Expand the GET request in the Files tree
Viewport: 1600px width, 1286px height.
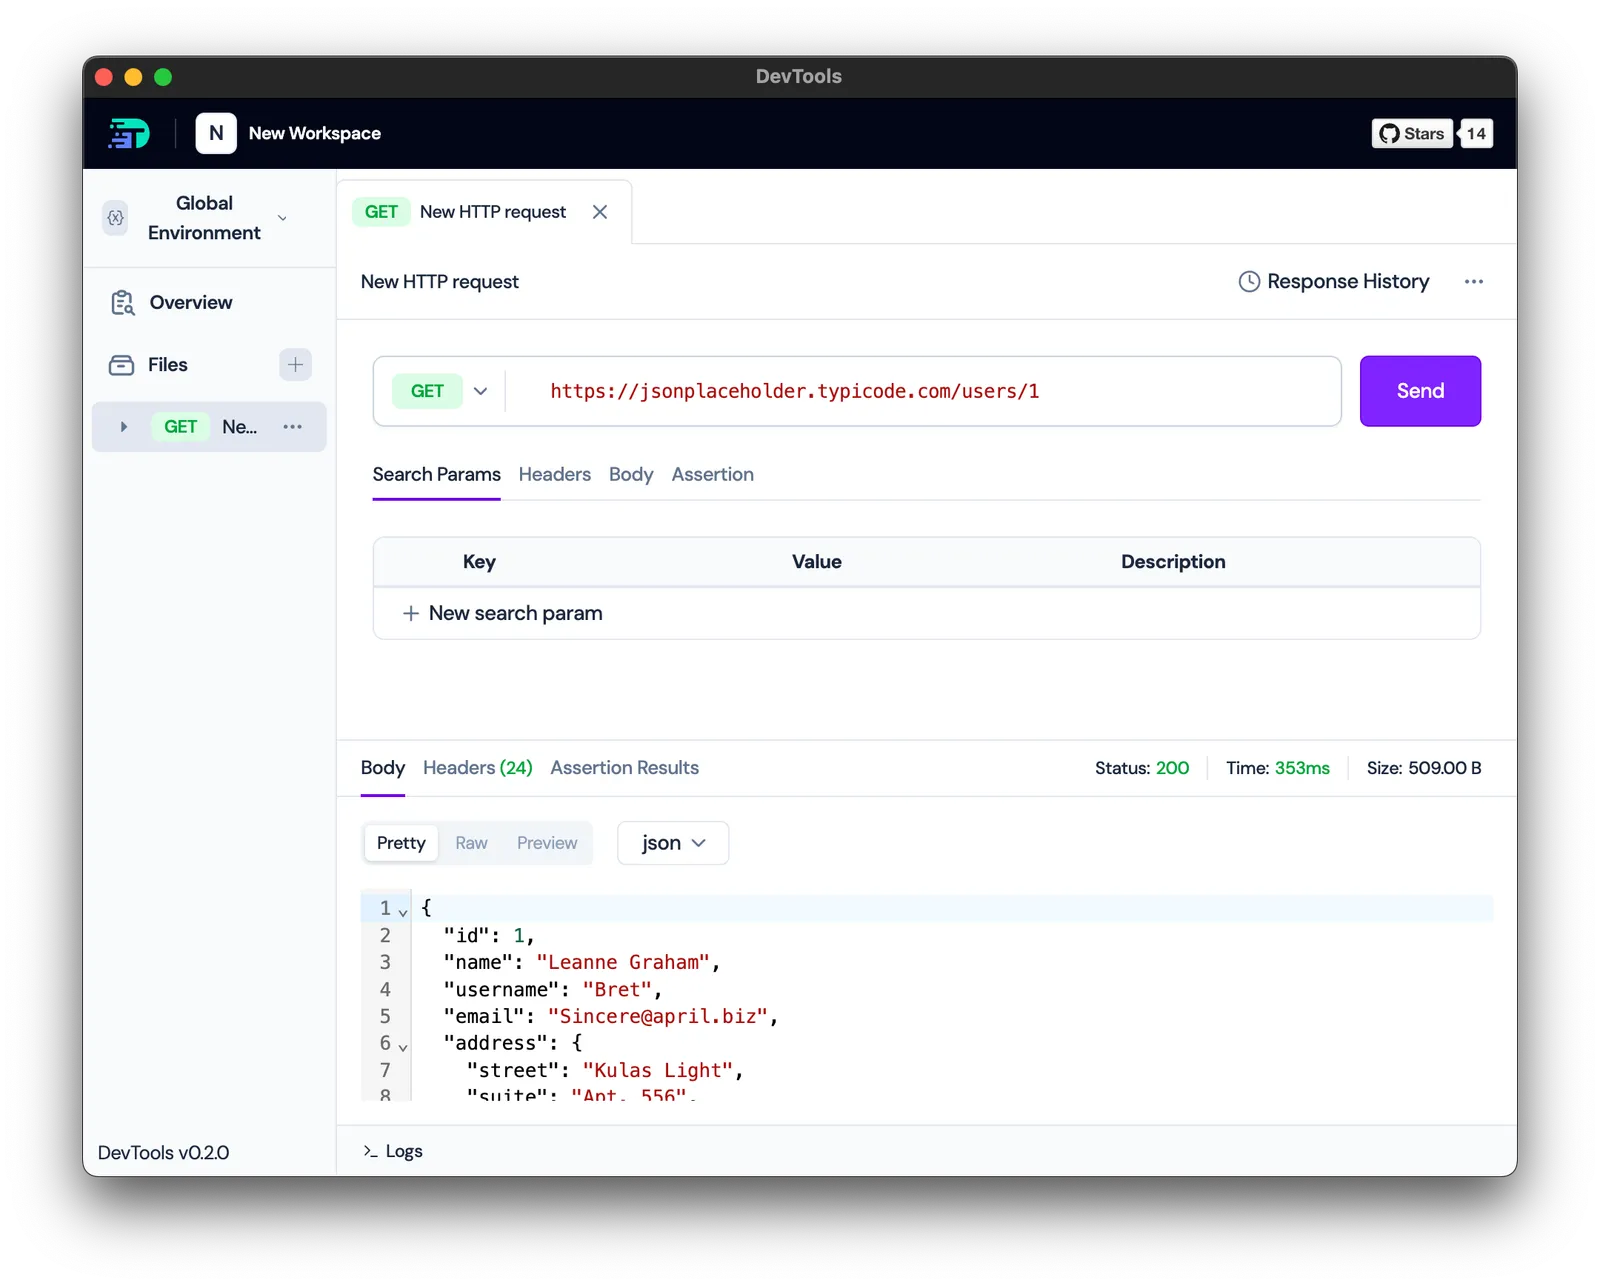point(123,427)
